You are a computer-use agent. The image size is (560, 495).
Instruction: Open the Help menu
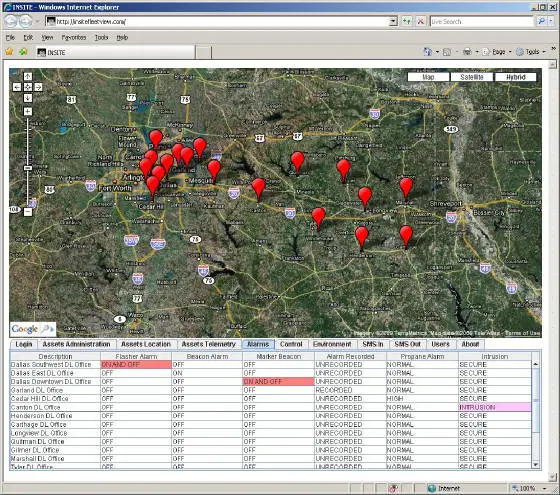click(x=122, y=37)
